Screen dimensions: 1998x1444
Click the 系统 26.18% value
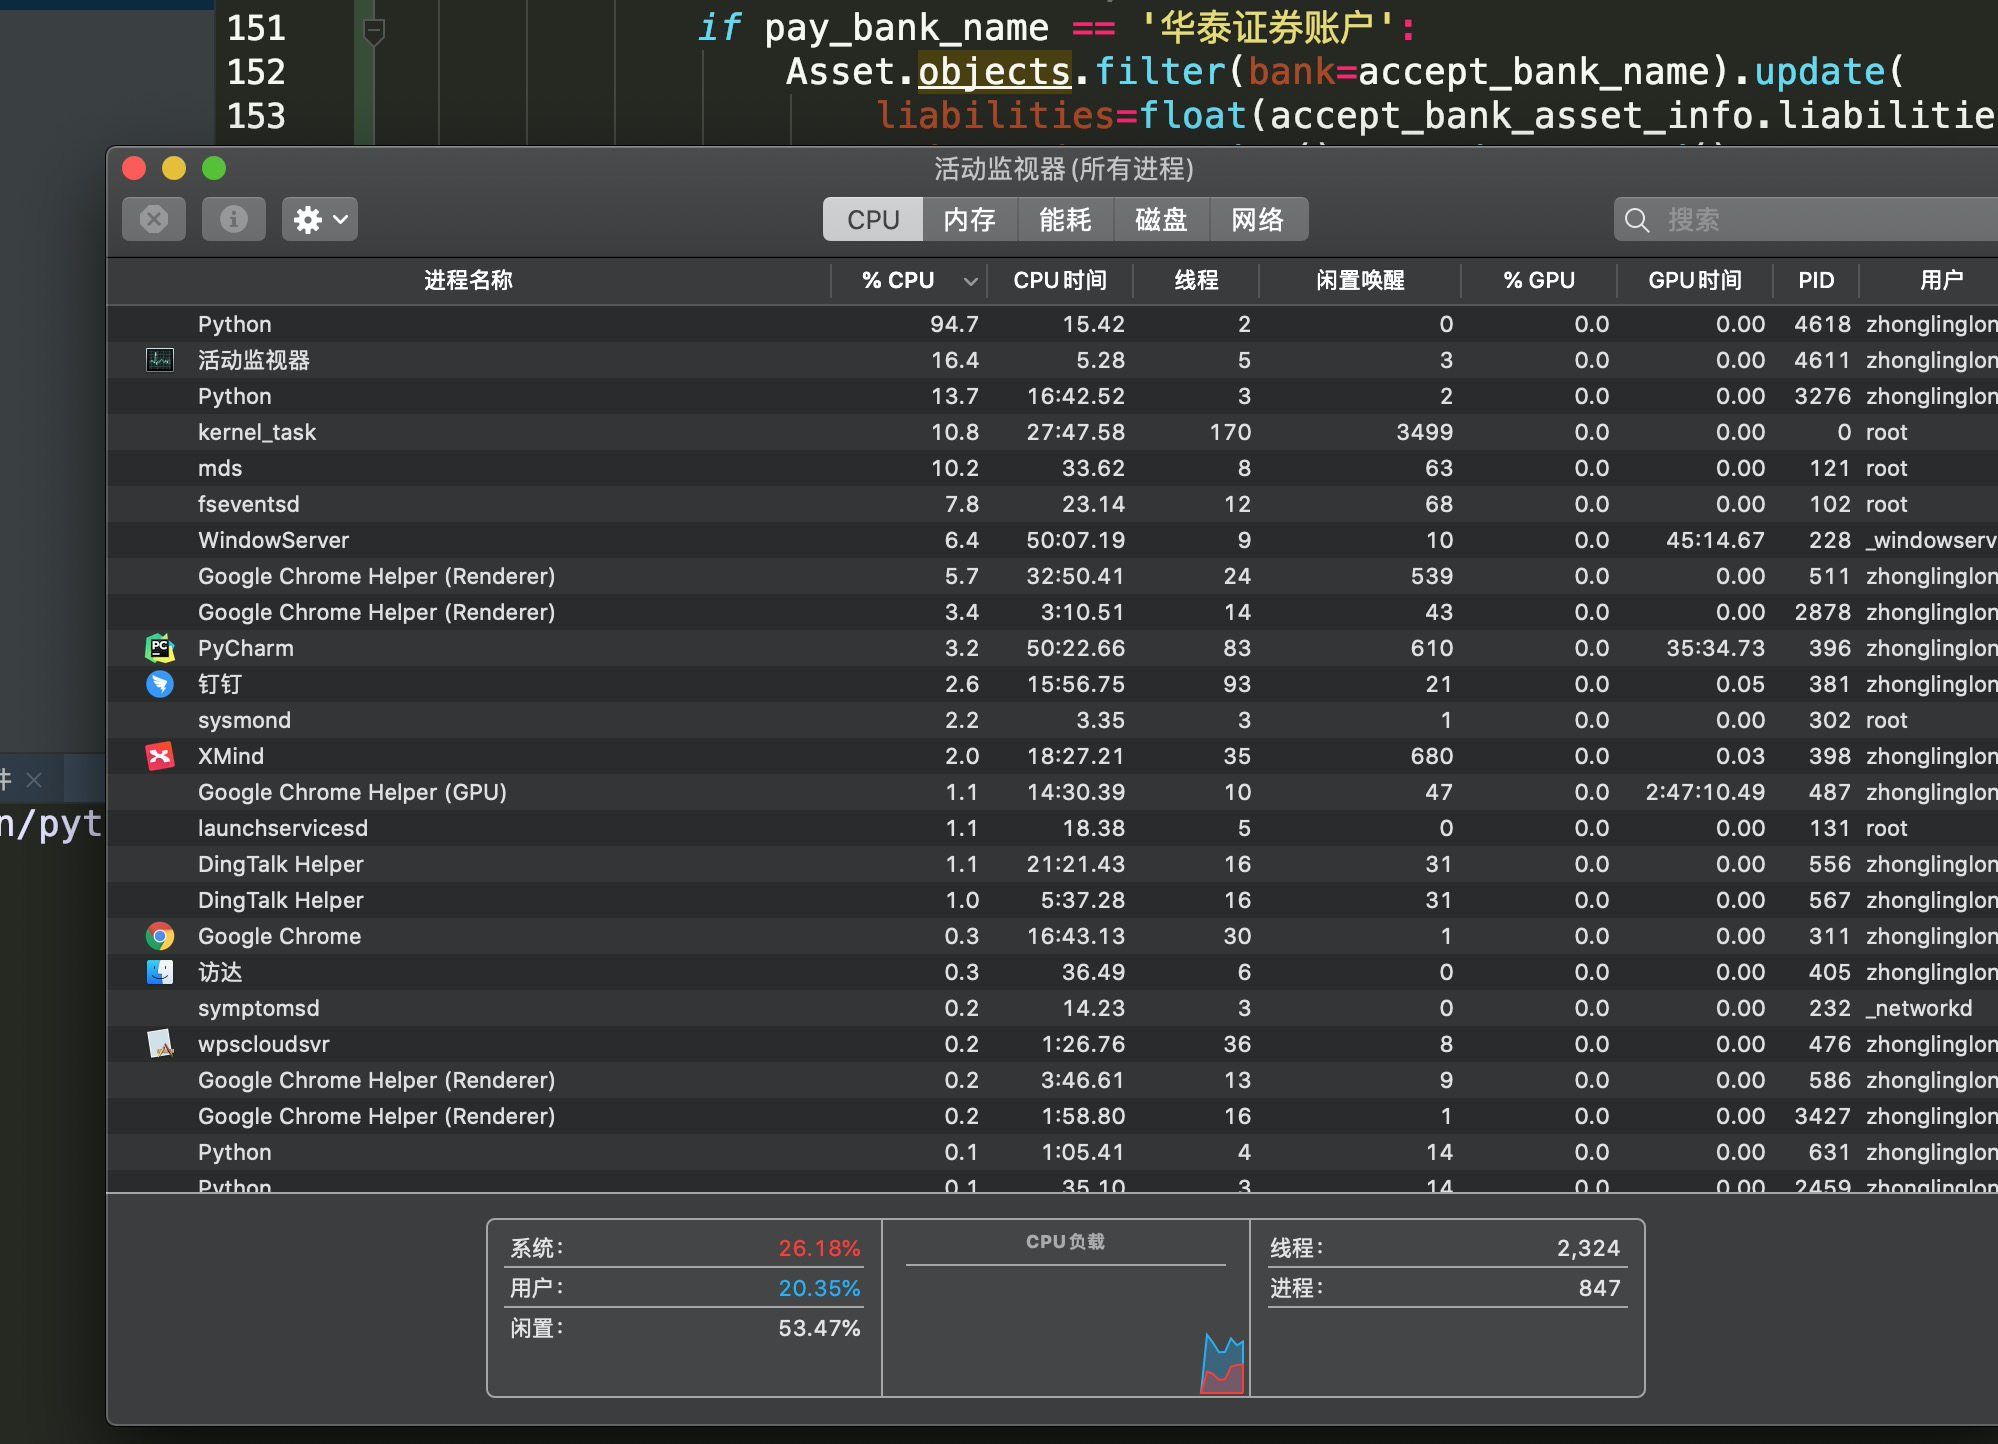pos(819,1248)
